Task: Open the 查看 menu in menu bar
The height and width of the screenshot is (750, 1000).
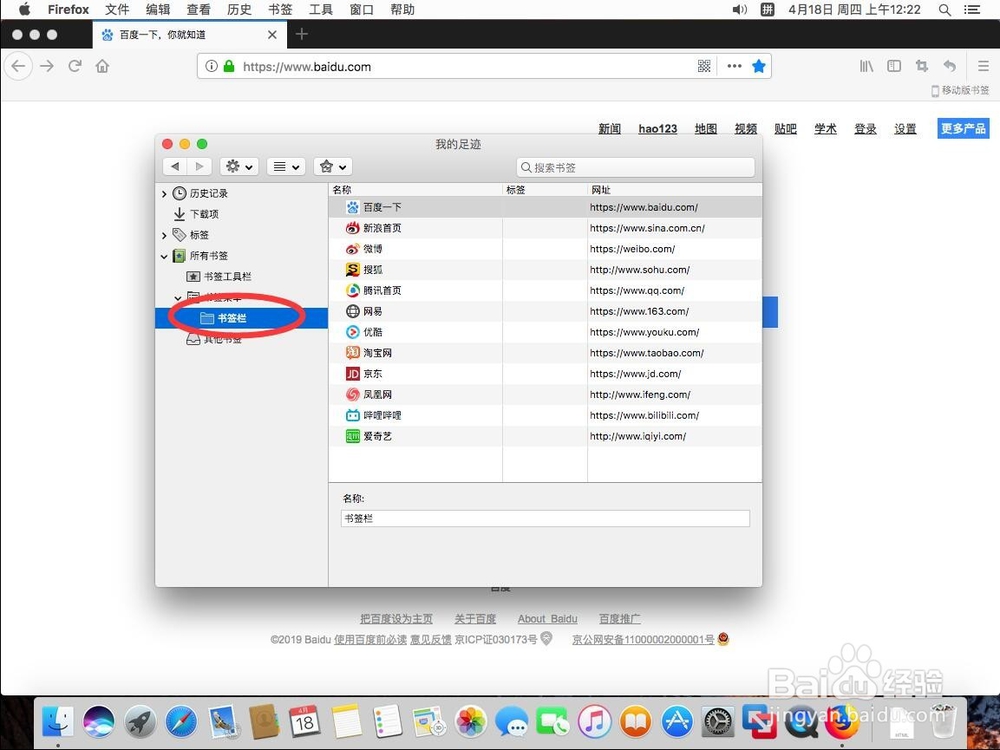Action: [x=198, y=10]
